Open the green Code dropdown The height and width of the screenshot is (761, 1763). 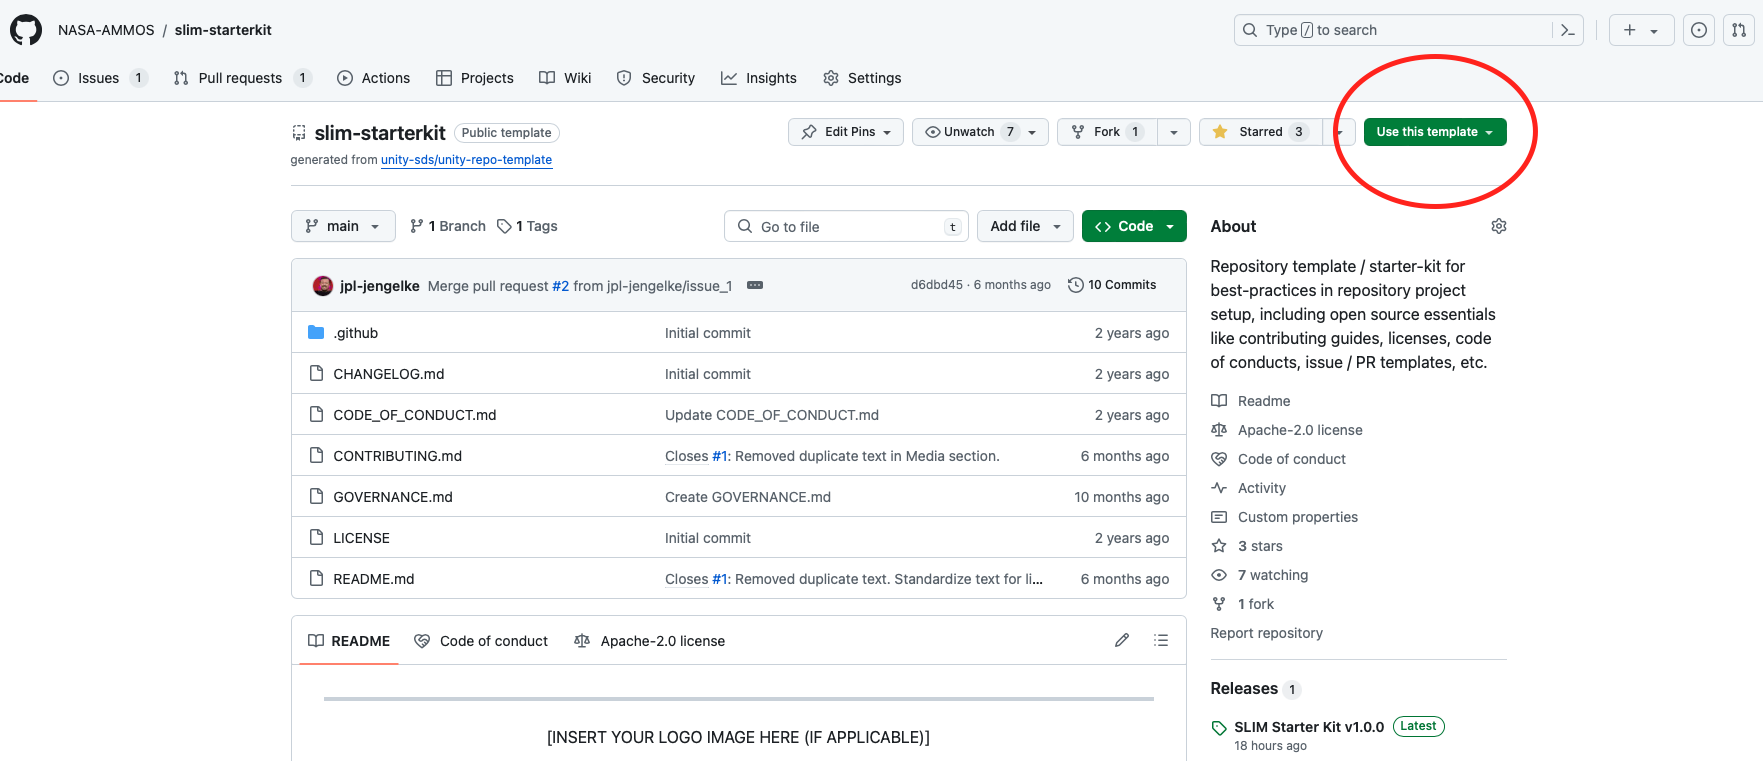point(1134,226)
